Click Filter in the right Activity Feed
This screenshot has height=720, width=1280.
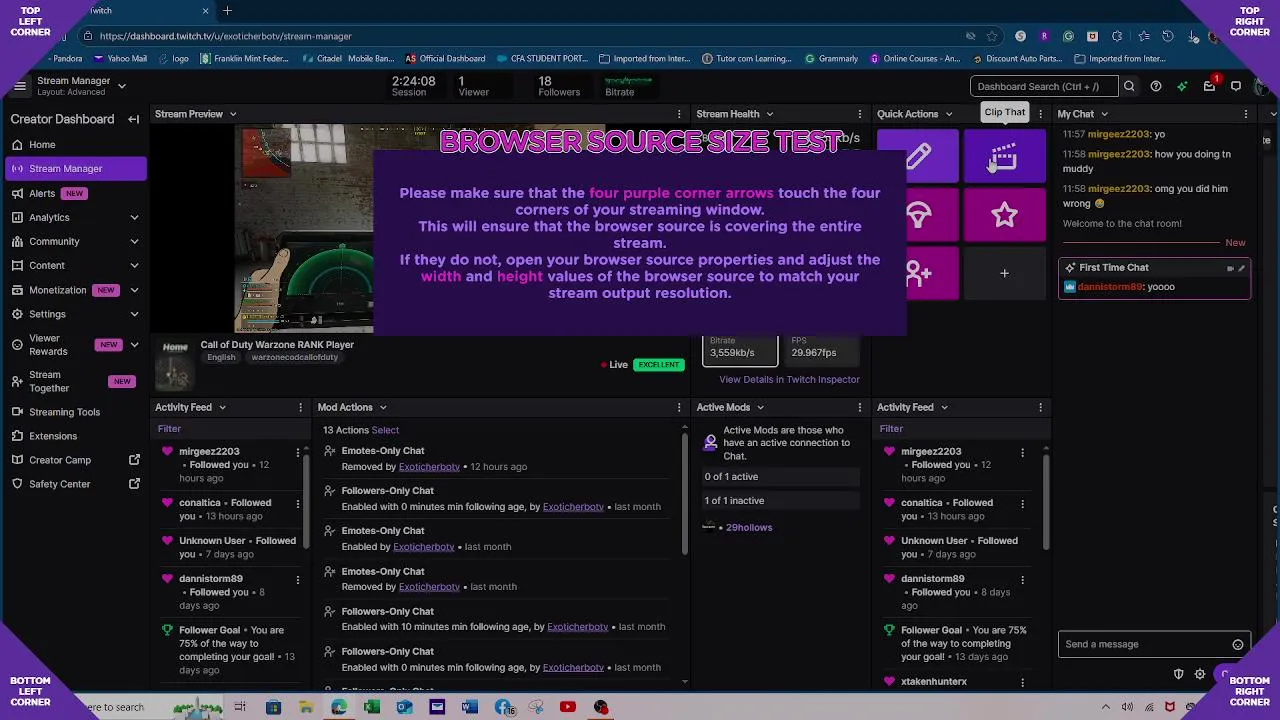point(891,429)
